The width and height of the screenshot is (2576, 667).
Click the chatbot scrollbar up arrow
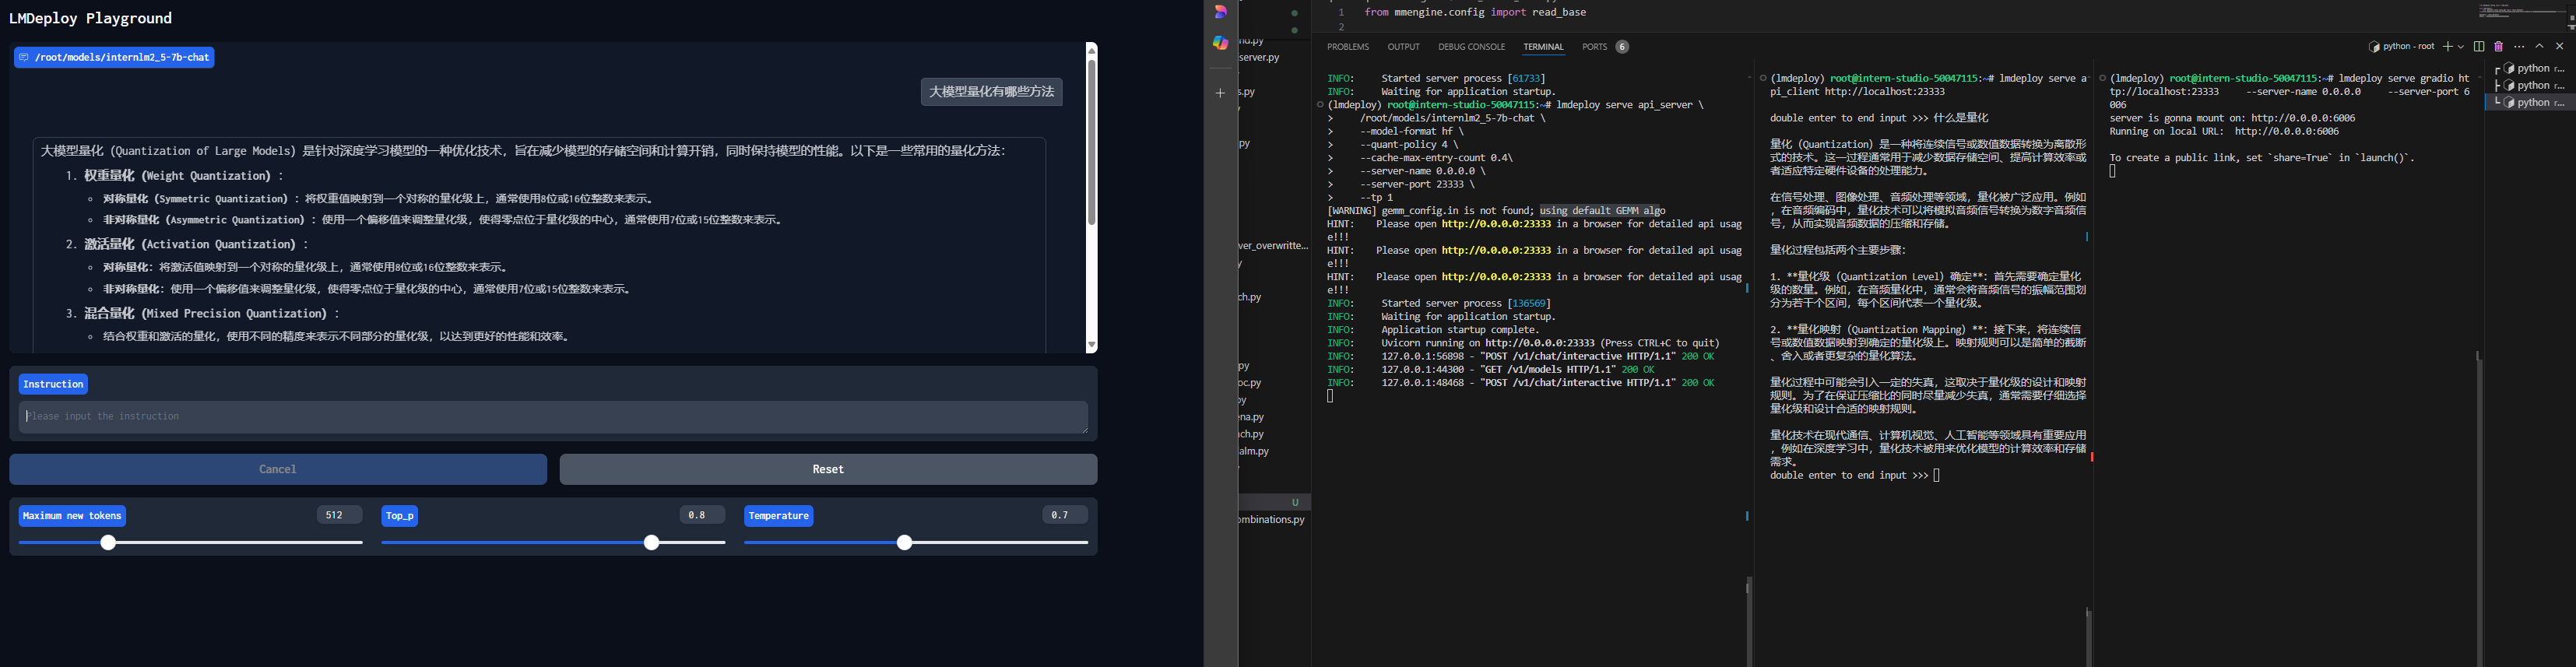tap(1091, 49)
